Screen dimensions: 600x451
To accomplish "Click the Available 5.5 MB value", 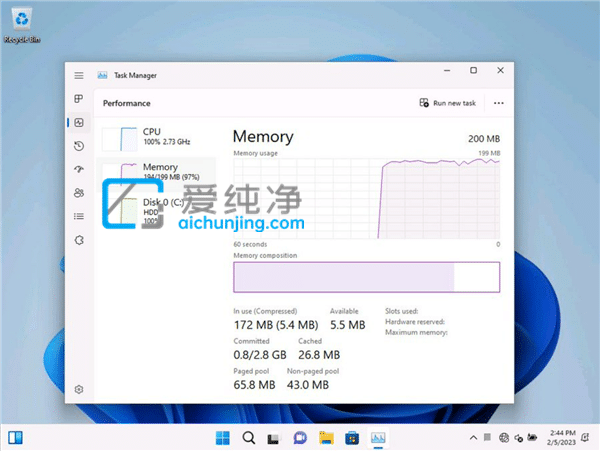I will [347, 325].
